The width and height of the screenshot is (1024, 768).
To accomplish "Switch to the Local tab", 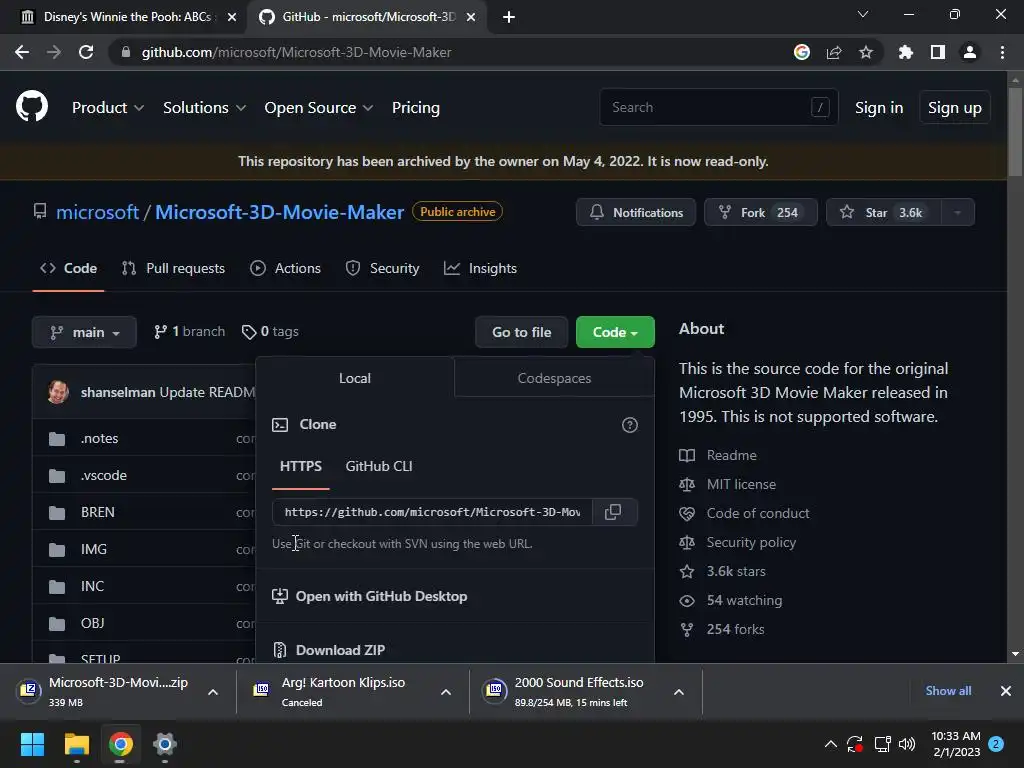I will coord(355,378).
